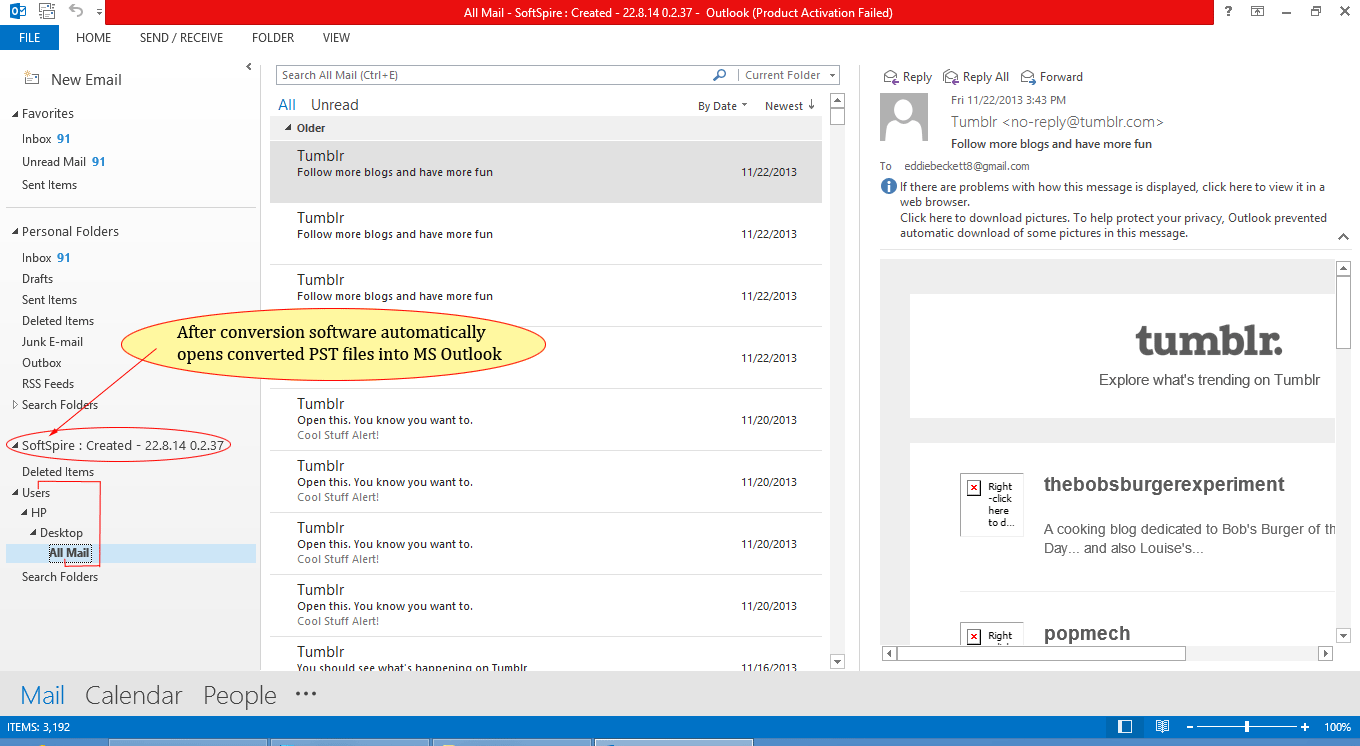Open the FILE tab
This screenshot has height=746, width=1360.
tap(29, 38)
